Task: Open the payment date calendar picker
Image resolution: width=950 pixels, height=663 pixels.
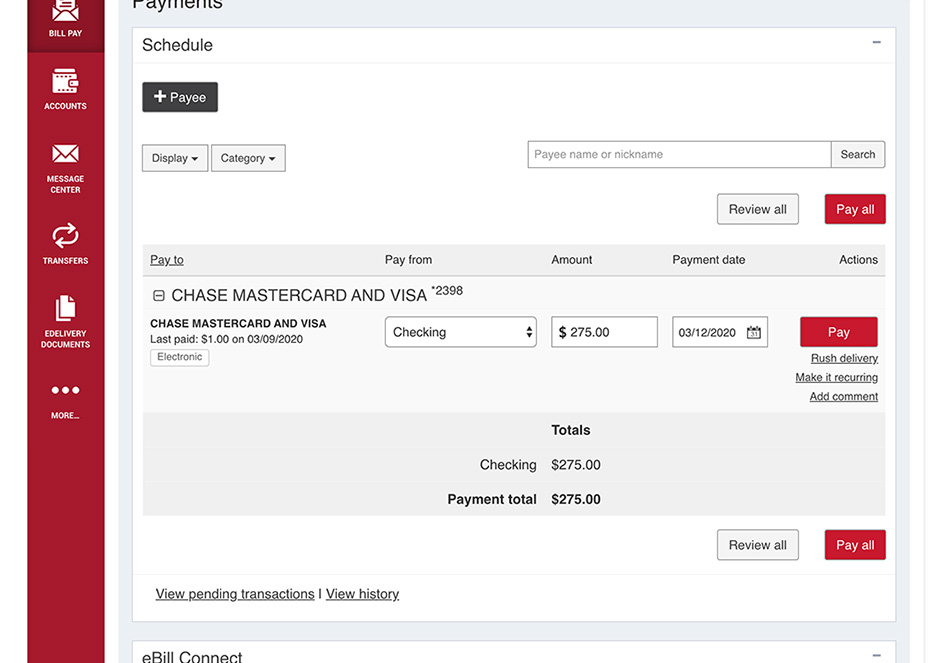Action: [x=754, y=333]
